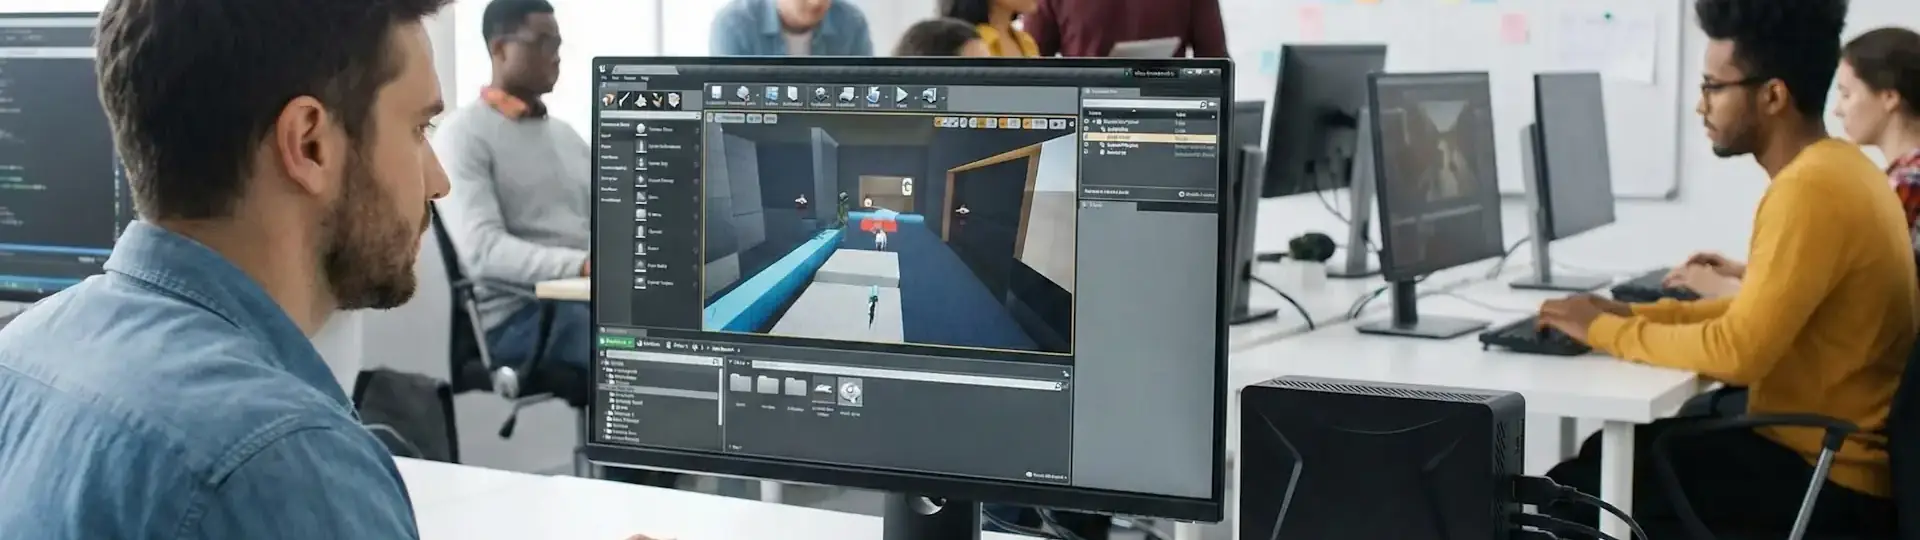Screen dimensions: 1920x540
Task: Select the Landscape mode icon
Action: click(x=641, y=100)
